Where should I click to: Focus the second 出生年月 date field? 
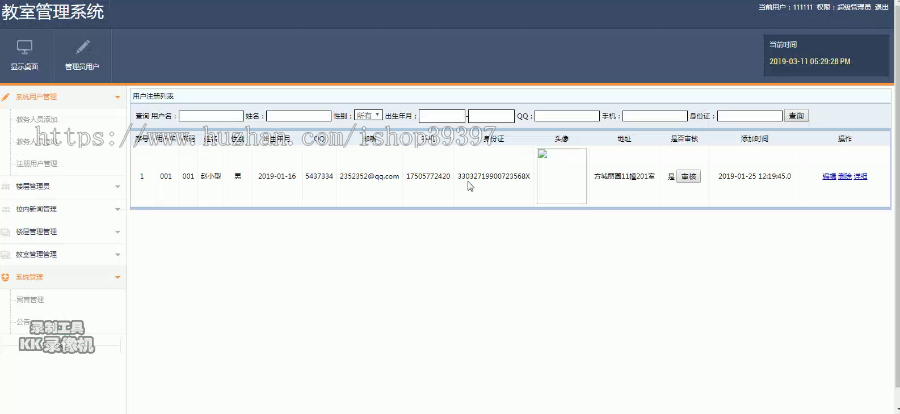point(491,116)
